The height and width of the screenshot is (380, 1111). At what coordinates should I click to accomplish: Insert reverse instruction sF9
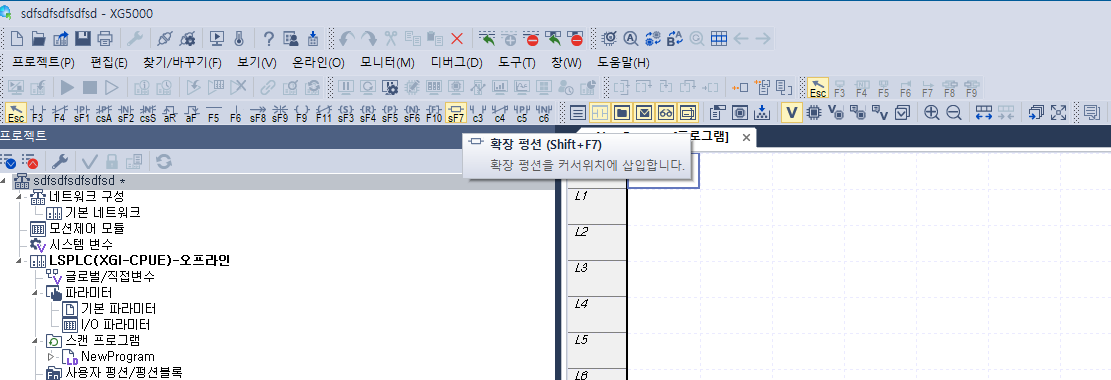point(280,112)
